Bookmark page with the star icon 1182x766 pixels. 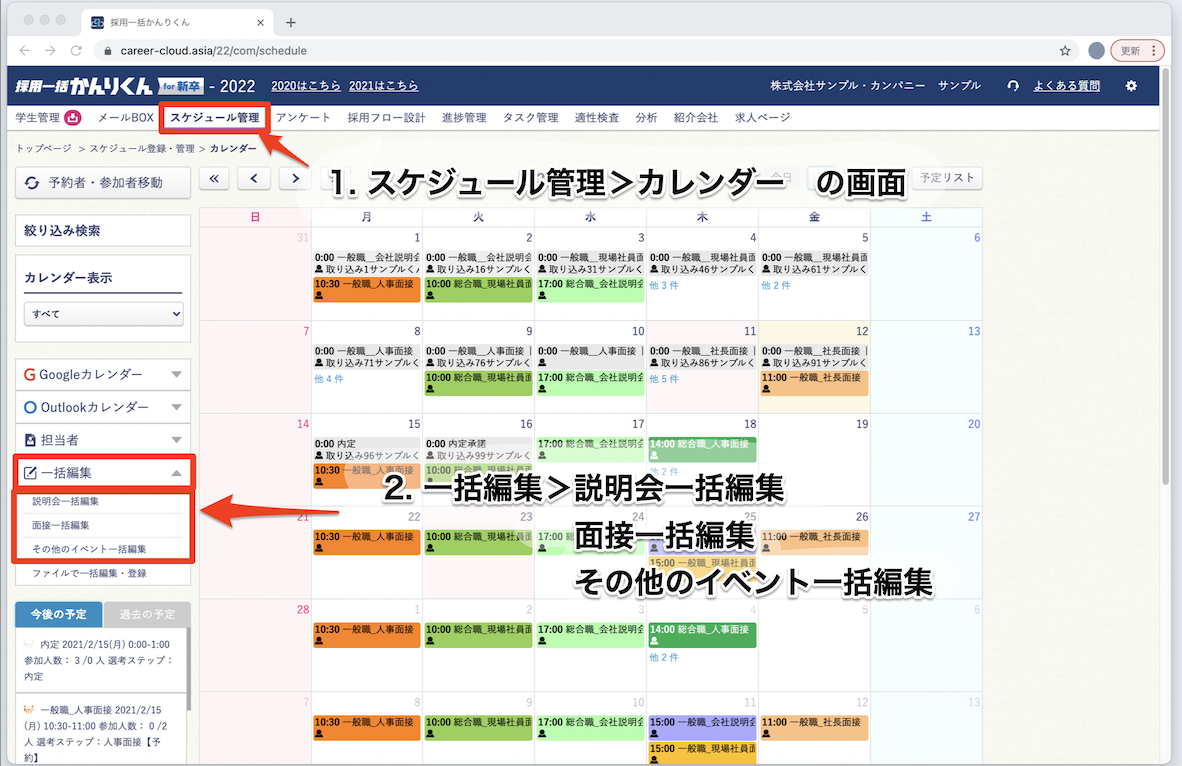(1065, 50)
